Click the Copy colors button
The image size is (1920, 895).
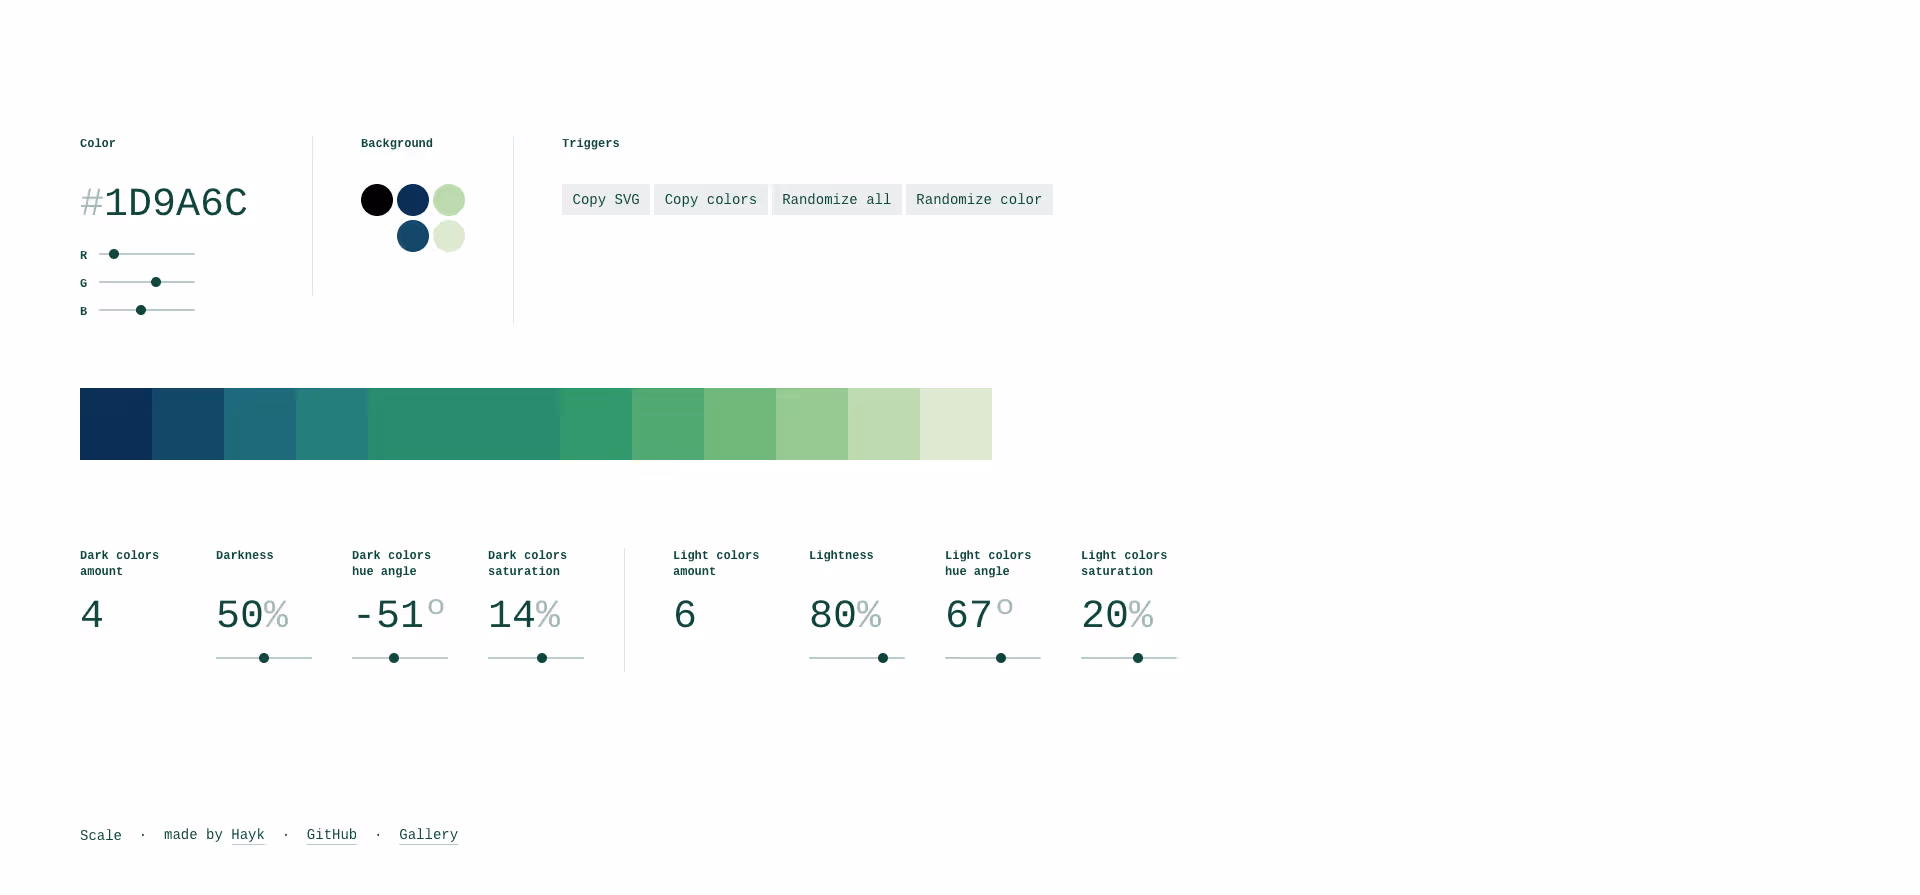click(x=711, y=199)
